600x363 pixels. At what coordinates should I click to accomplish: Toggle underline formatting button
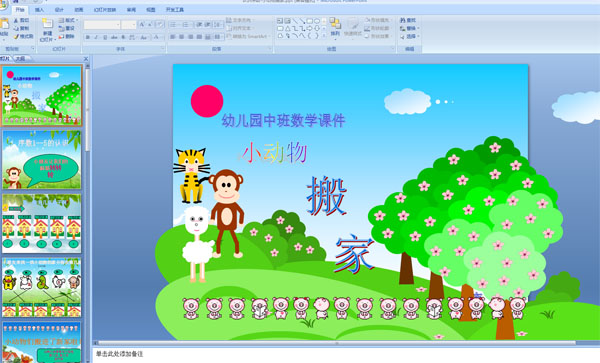pyautogui.click(x=105, y=37)
